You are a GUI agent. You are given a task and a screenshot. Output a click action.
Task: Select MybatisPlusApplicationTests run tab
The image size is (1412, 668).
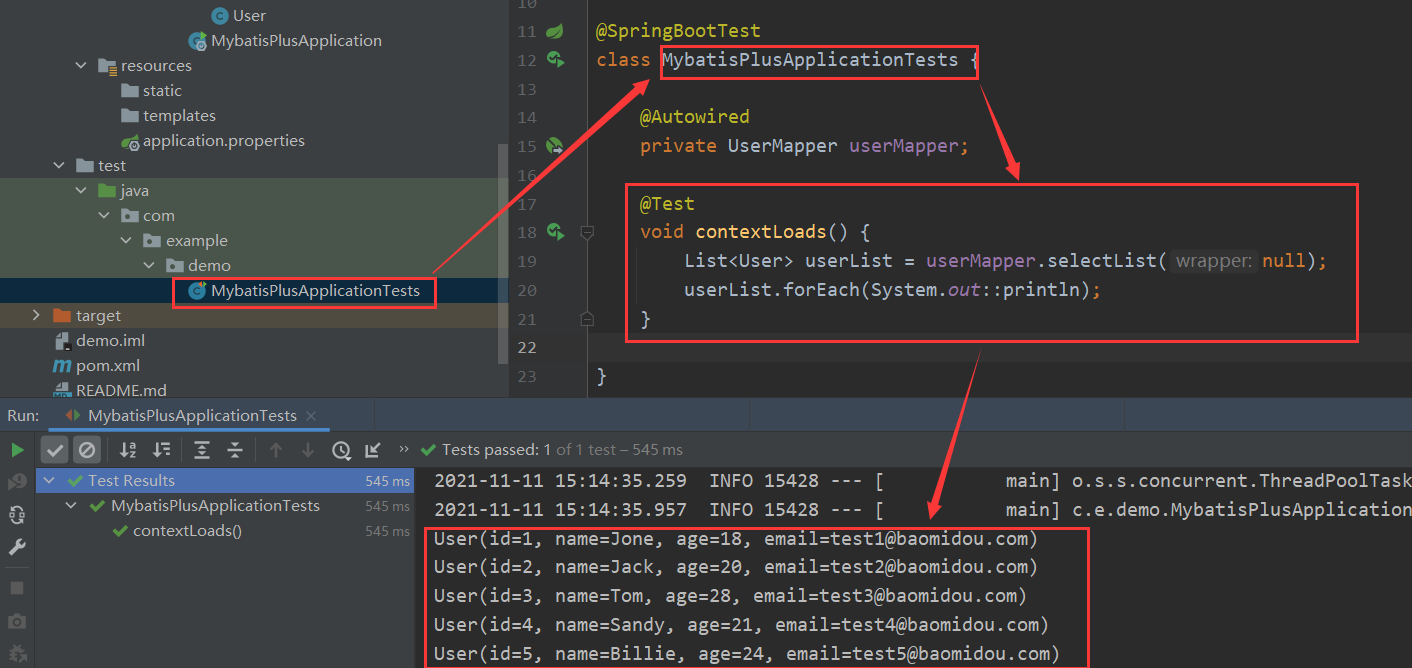pos(192,416)
